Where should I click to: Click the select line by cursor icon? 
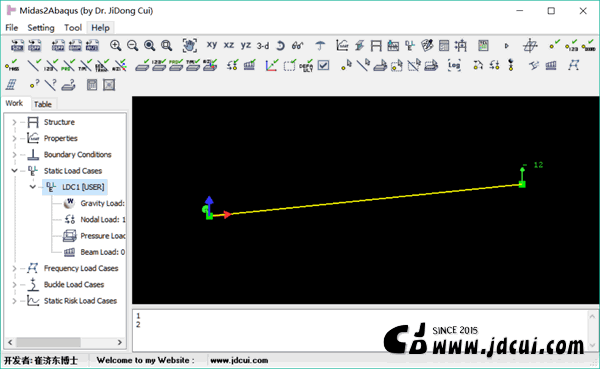[363, 65]
